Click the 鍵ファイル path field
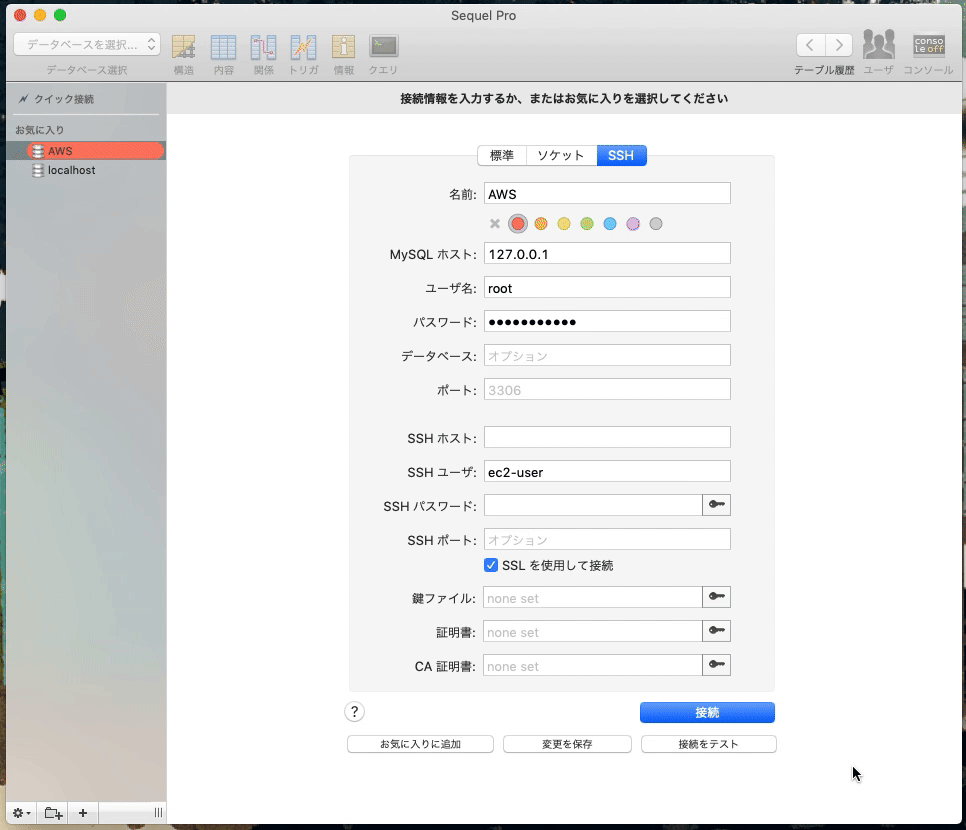966x830 pixels. coord(593,597)
